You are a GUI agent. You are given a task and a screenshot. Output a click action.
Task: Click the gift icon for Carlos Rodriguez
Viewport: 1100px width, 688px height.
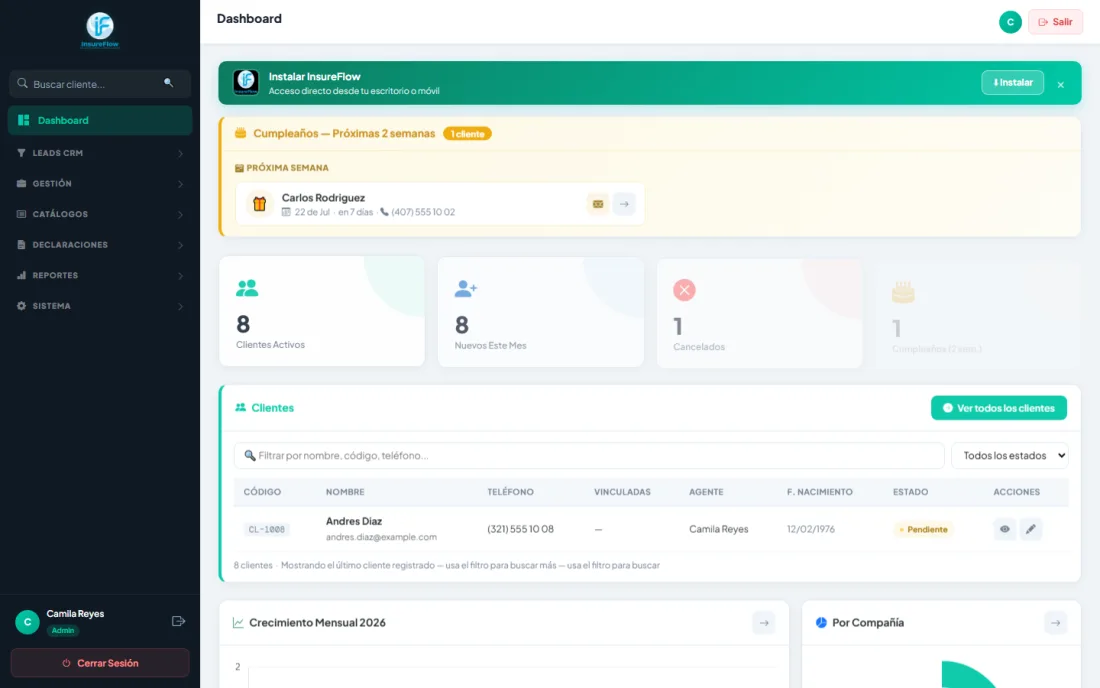click(260, 204)
